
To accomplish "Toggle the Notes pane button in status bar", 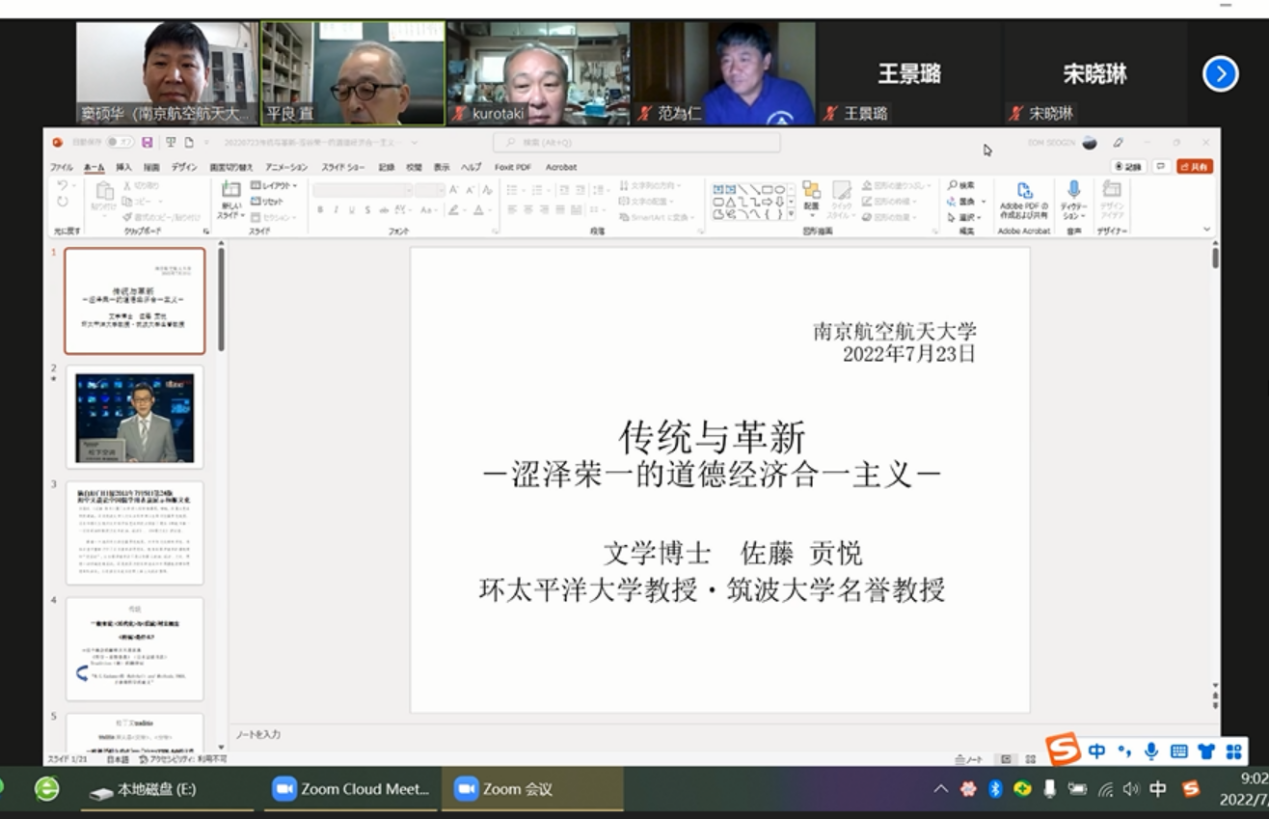I will point(967,759).
